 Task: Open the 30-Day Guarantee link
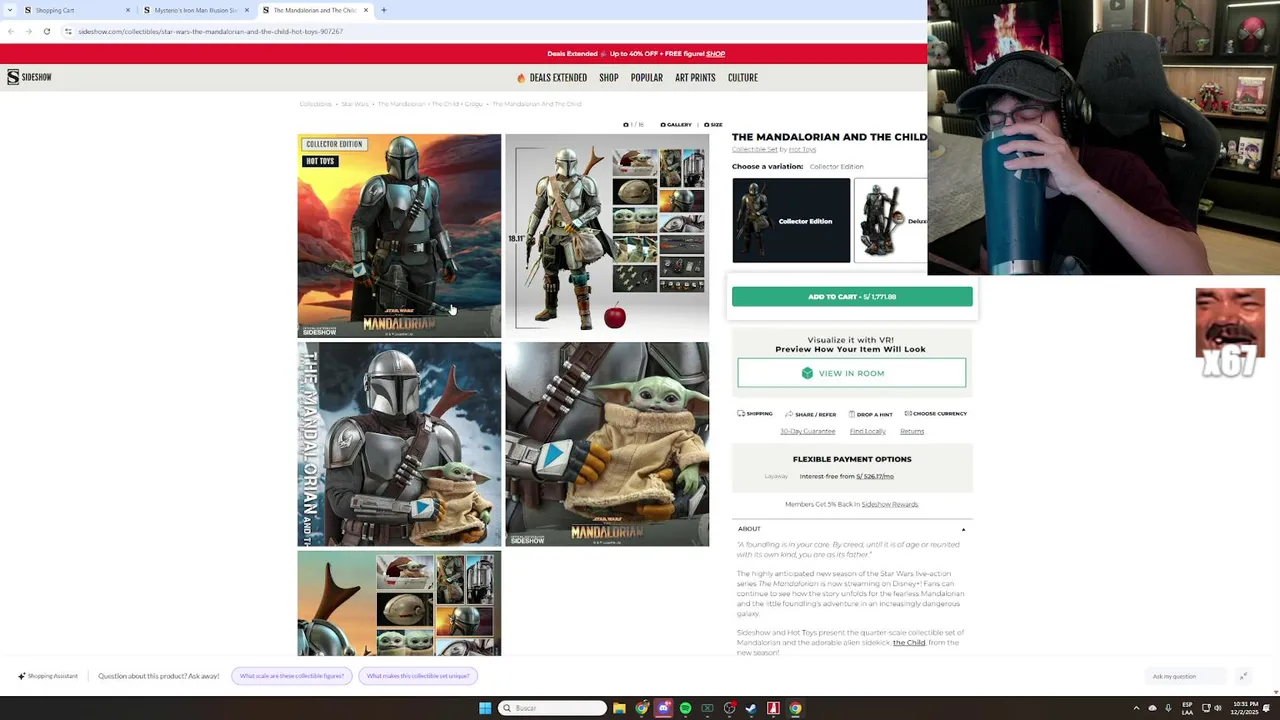pos(807,431)
